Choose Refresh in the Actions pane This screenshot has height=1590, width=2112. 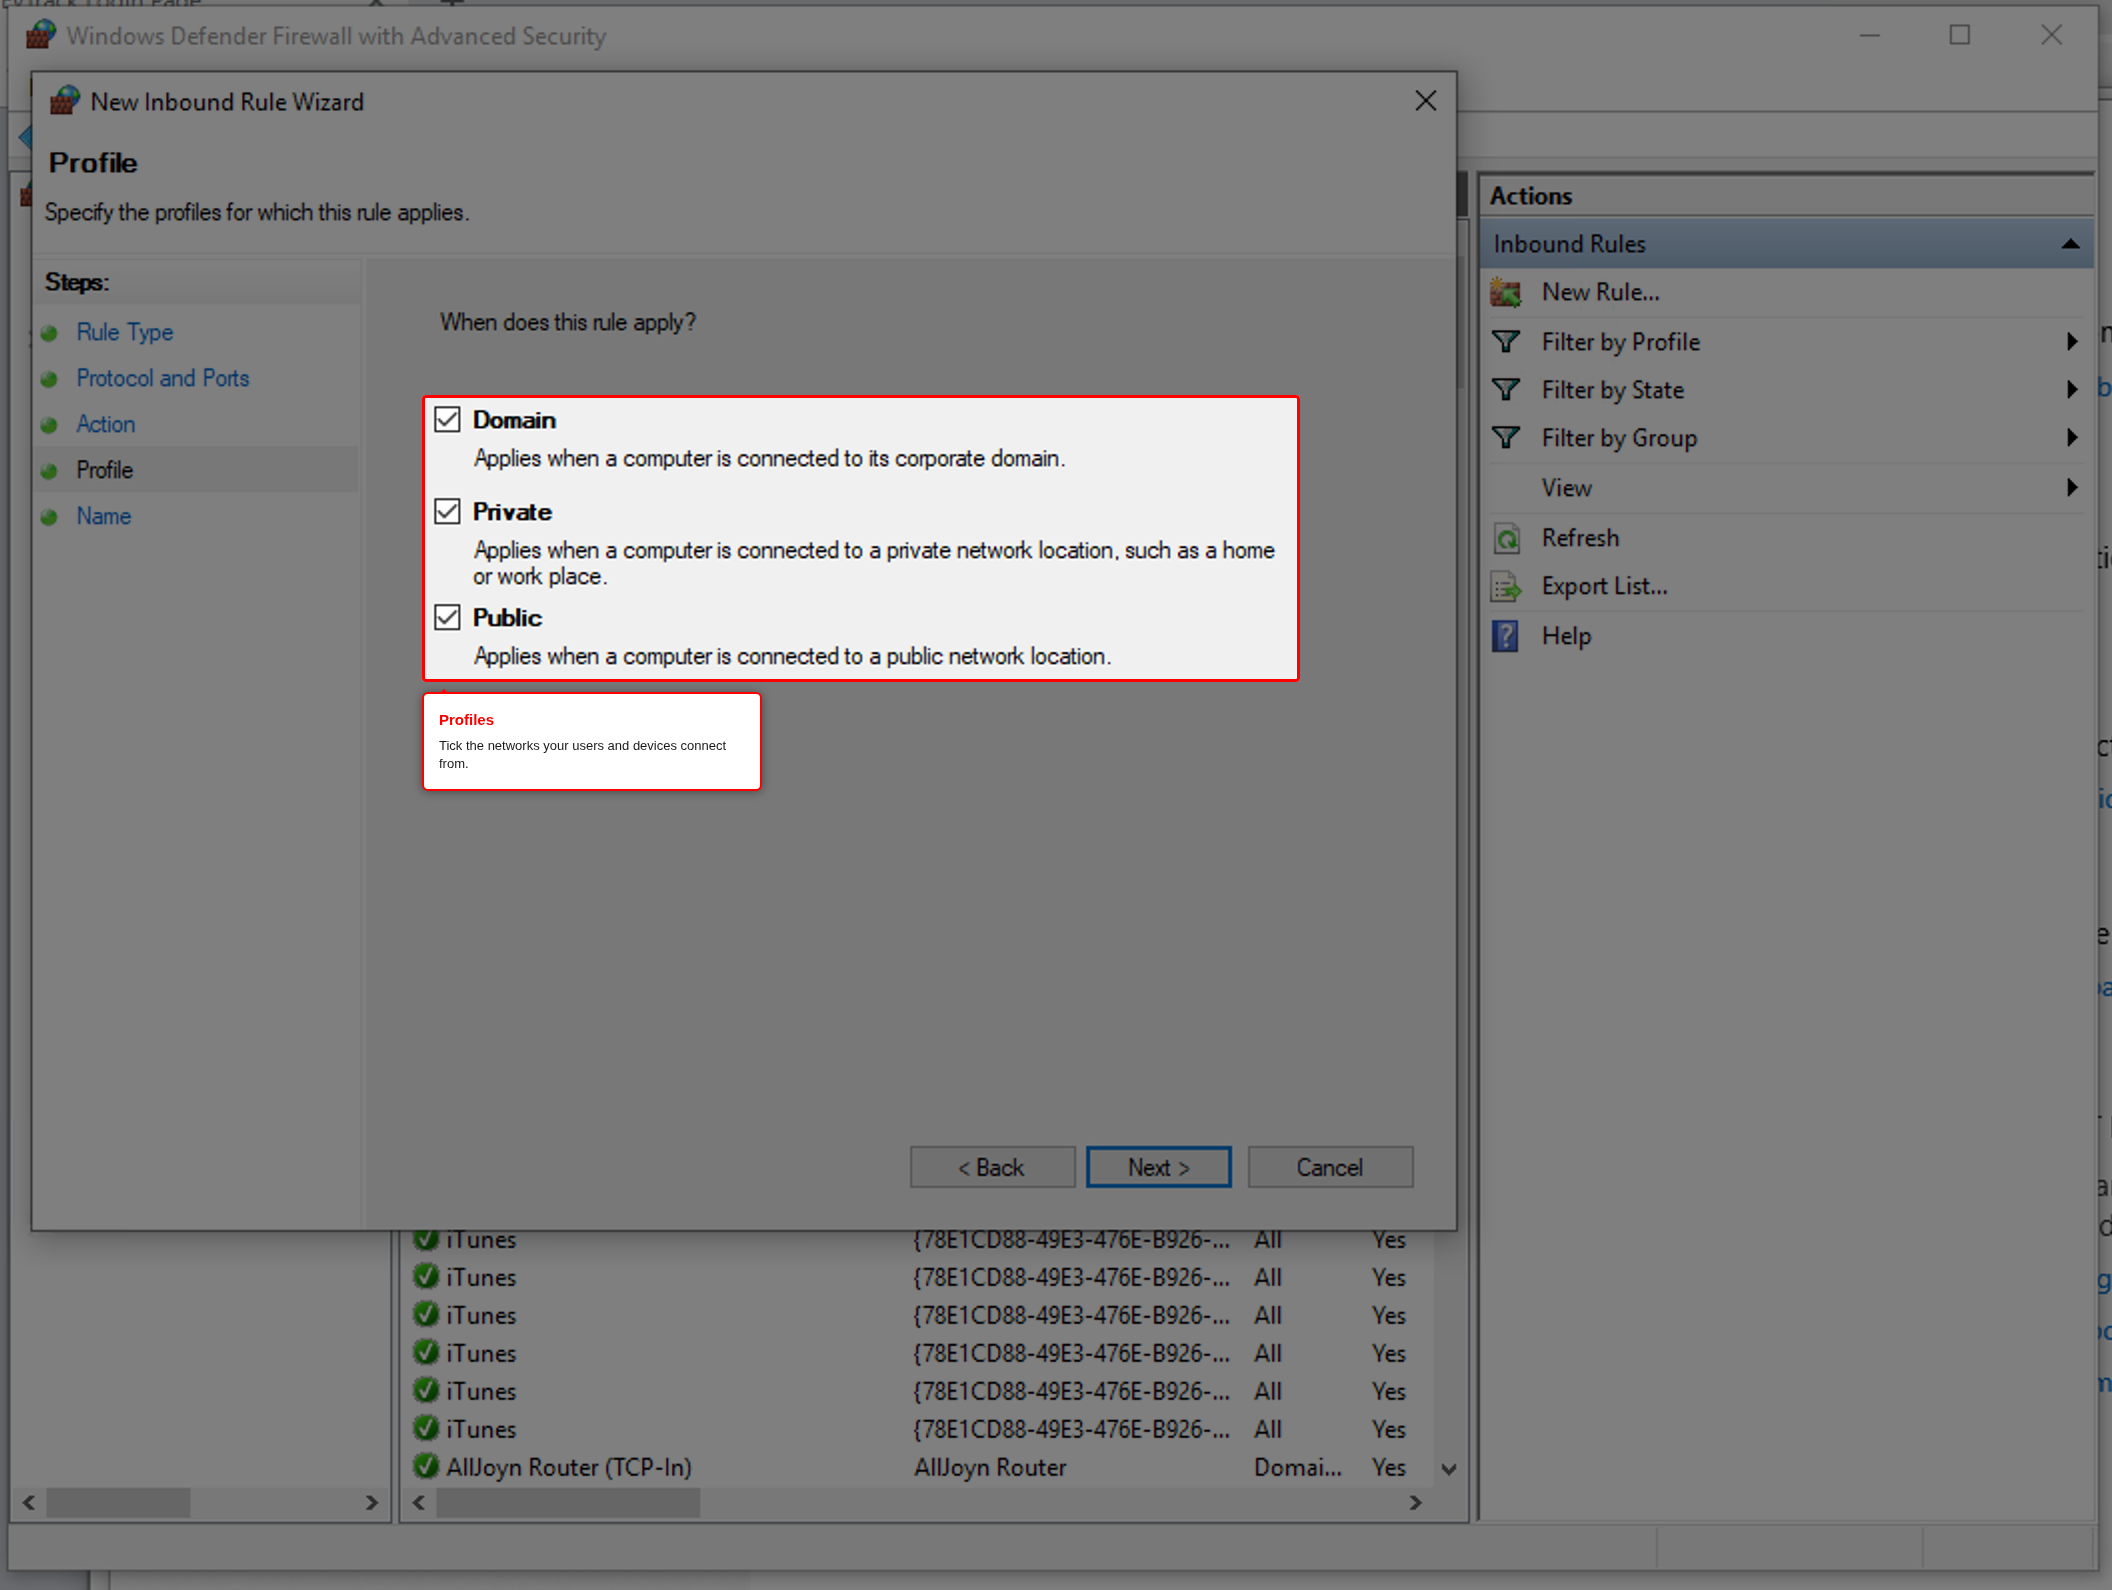pyautogui.click(x=1580, y=538)
